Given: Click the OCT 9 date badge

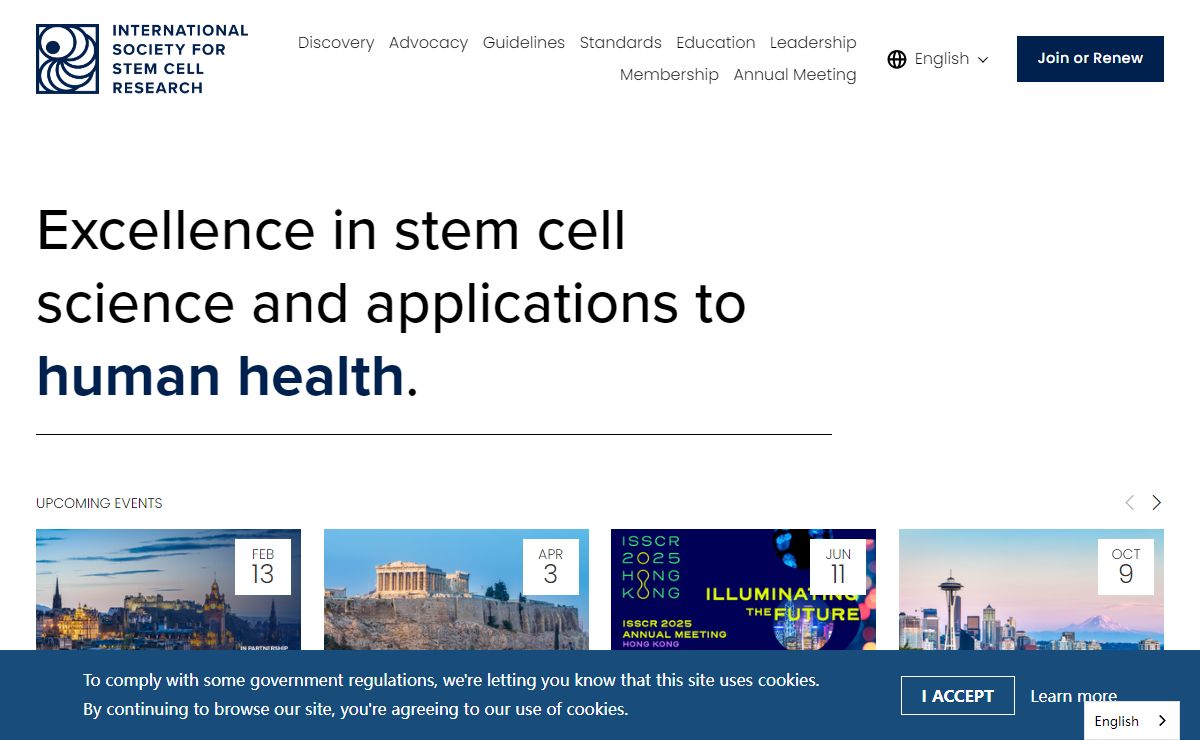Looking at the screenshot, I should [x=1126, y=567].
